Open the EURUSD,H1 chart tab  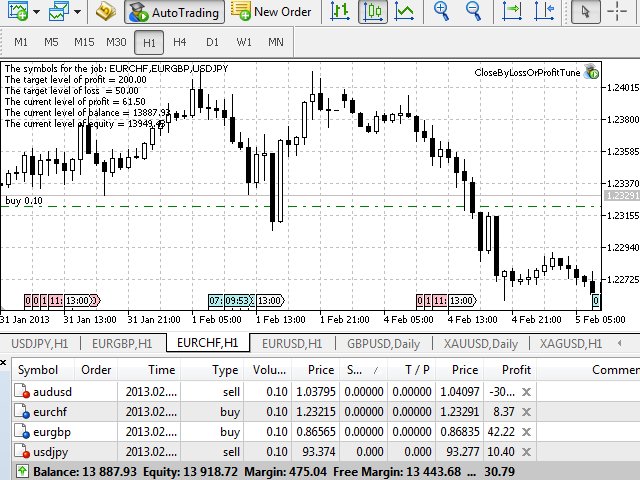(292, 343)
